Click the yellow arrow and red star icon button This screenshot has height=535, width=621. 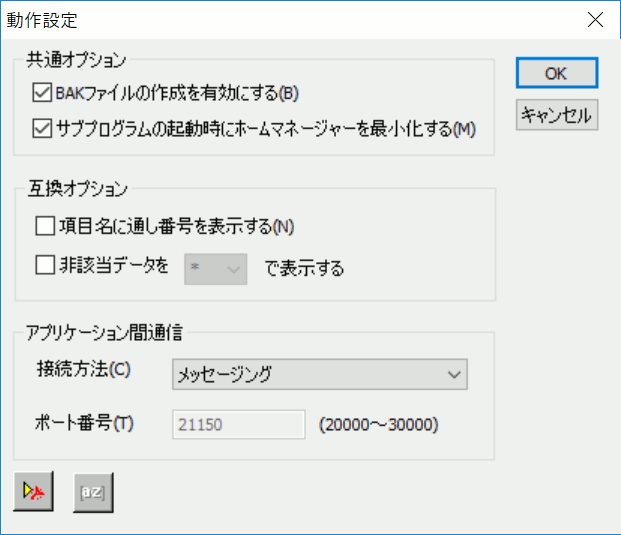point(33,491)
